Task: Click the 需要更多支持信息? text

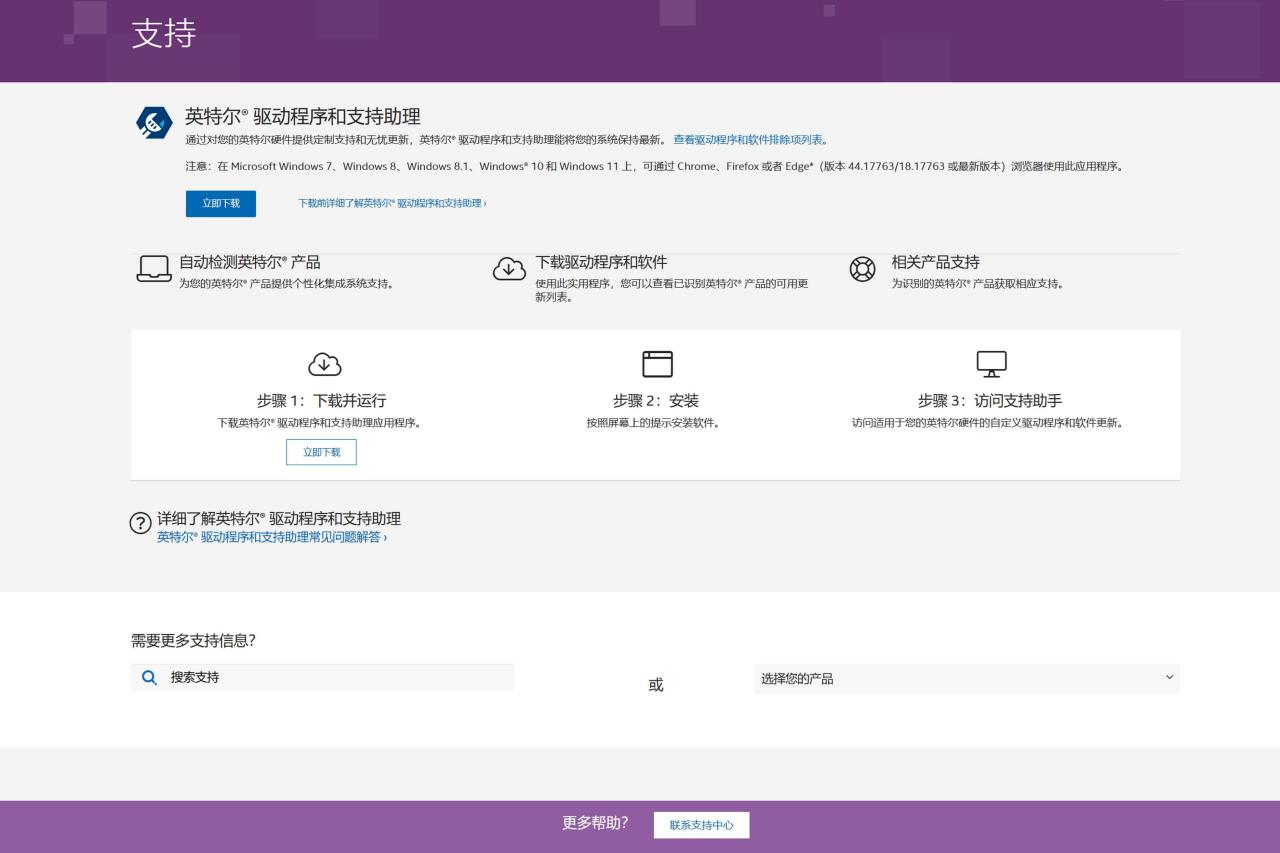Action: point(193,640)
